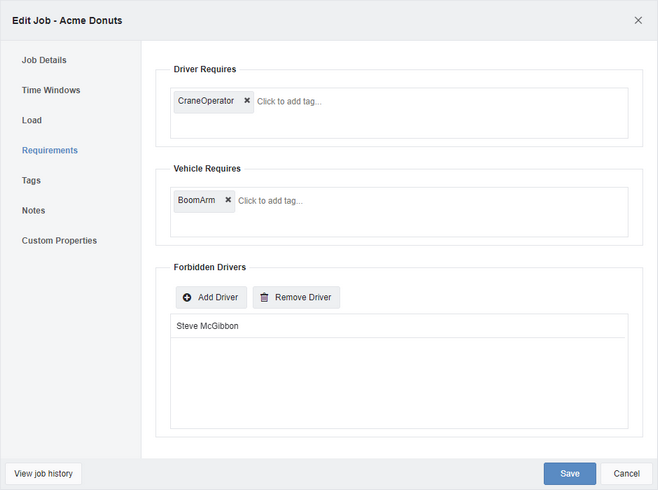The height and width of the screenshot is (490, 658).
Task: Save the job changes
Action: (x=569, y=474)
